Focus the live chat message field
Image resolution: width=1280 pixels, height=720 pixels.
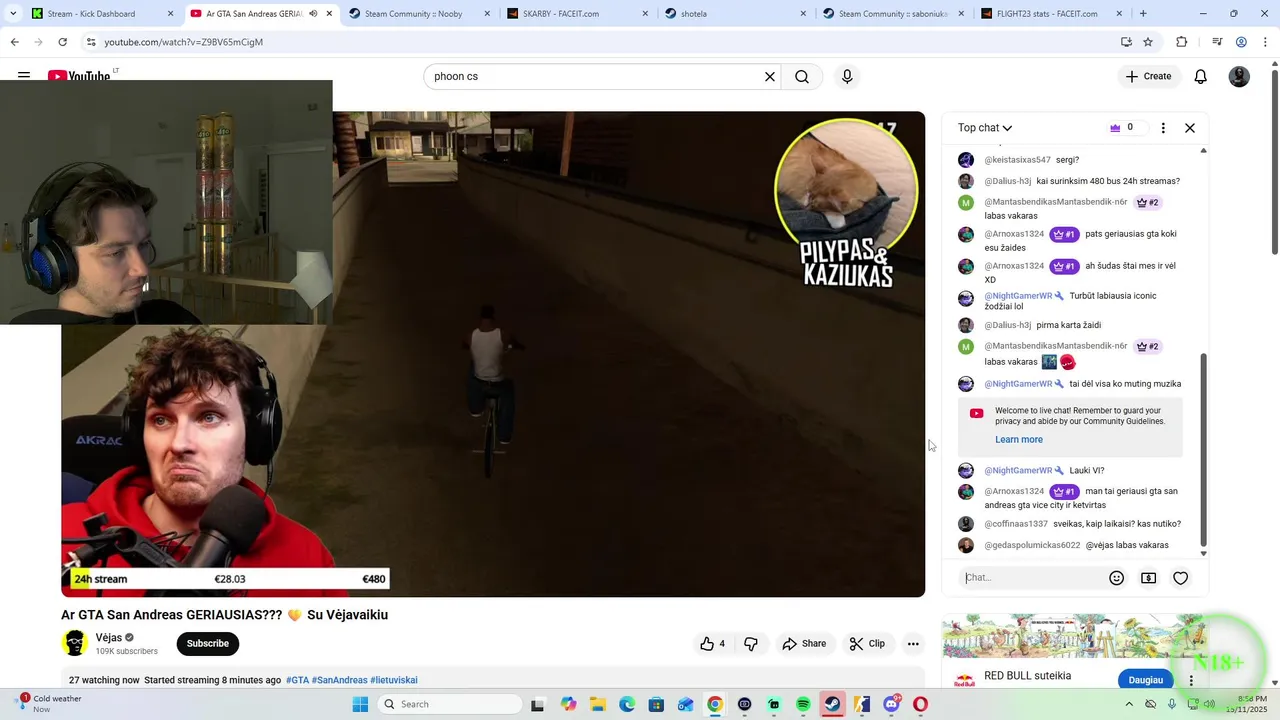click(1033, 578)
